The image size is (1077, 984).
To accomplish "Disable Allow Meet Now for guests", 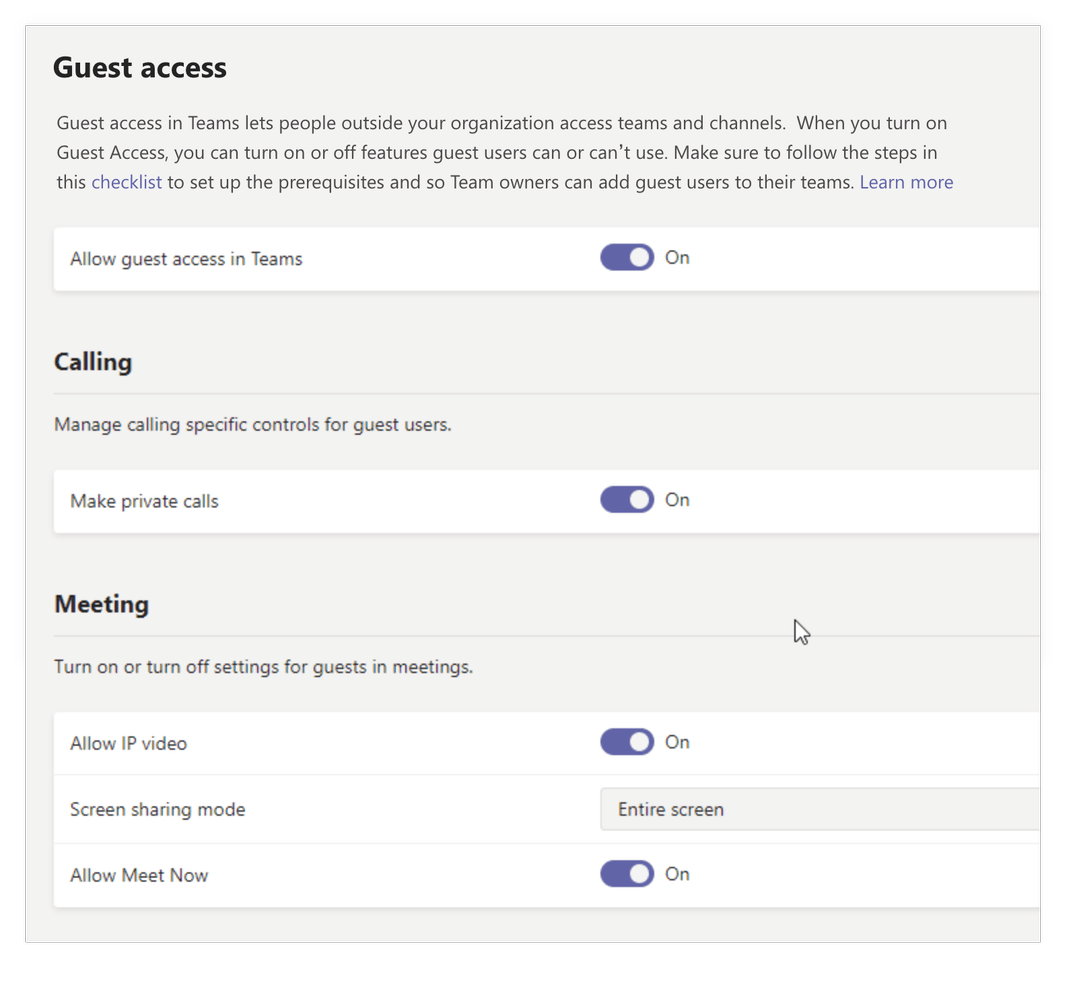I will [626, 873].
